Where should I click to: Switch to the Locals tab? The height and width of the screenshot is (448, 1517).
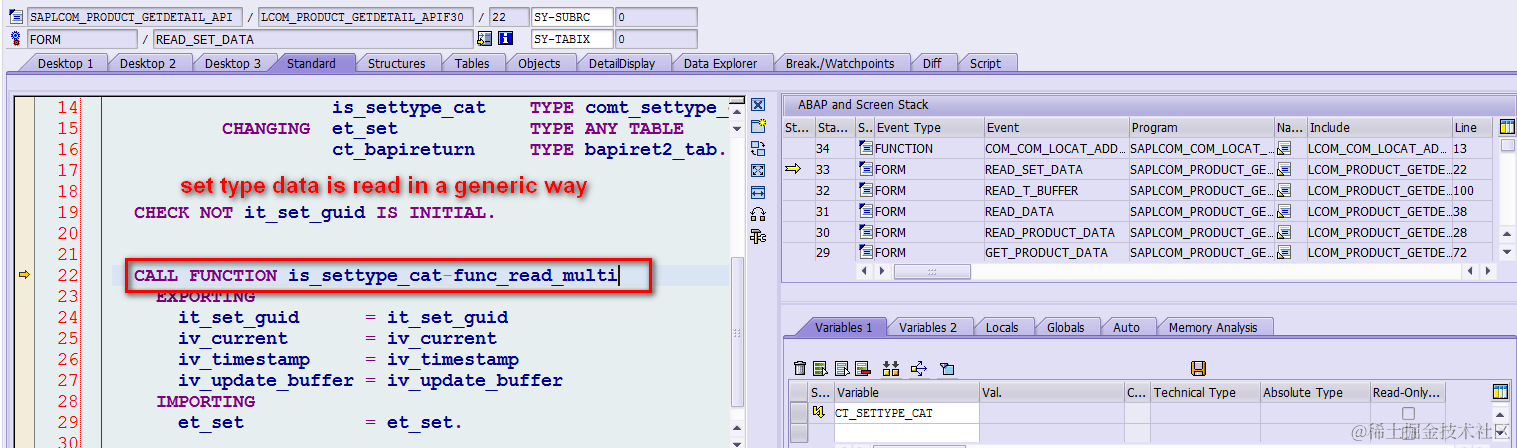click(x=1001, y=327)
